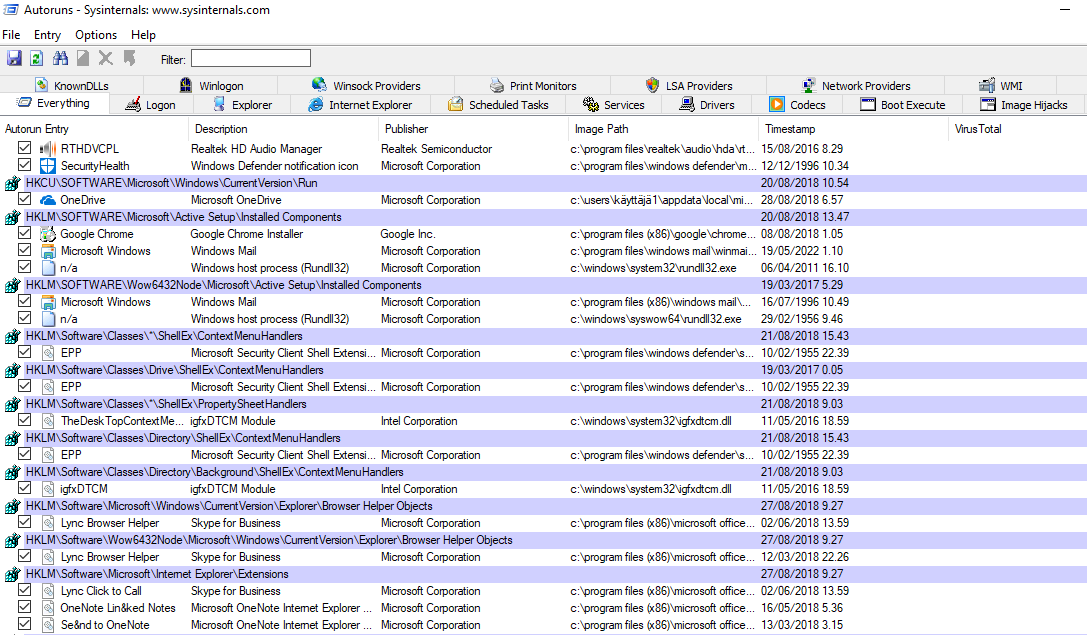This screenshot has height=635, width=1087.
Task: Switch to the Services tab
Action: pyautogui.click(x=614, y=105)
